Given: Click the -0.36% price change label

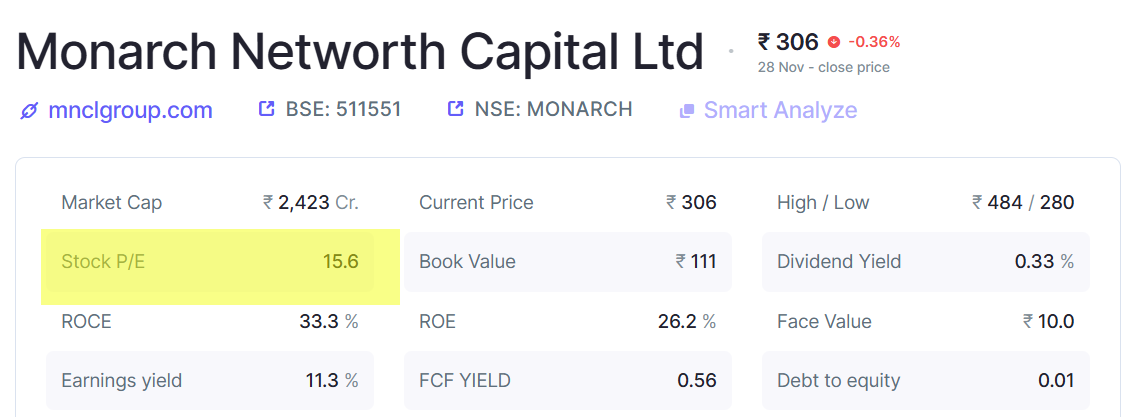Looking at the screenshot, I should click(x=874, y=42).
